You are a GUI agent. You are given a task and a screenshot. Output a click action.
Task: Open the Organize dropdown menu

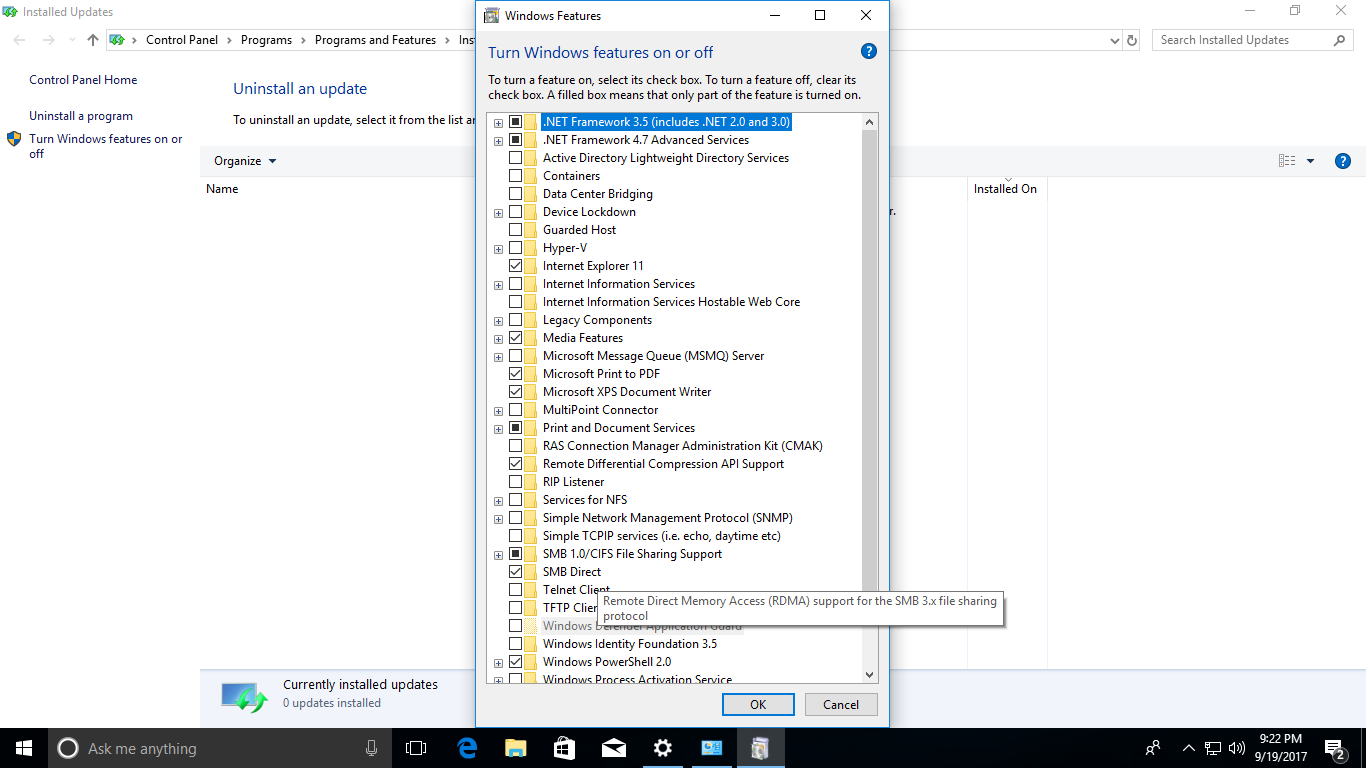[x=245, y=161]
